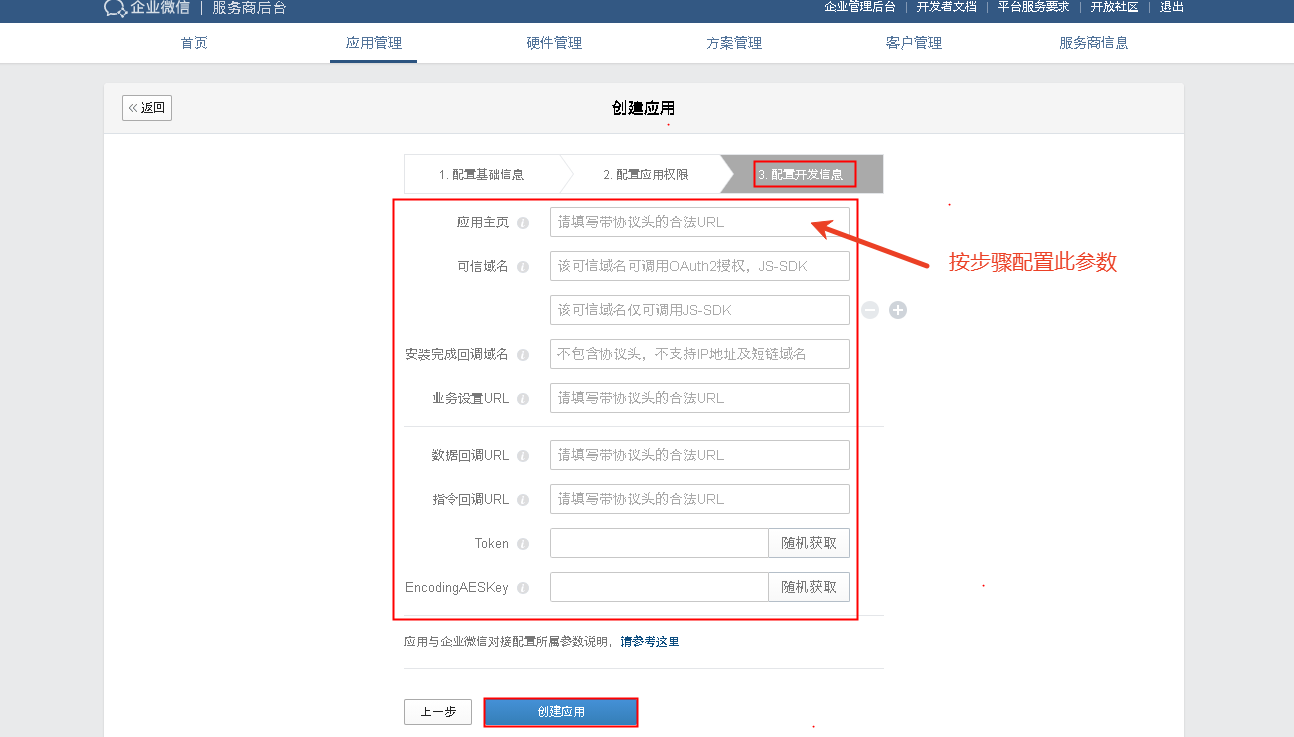Image resolution: width=1294 pixels, height=737 pixels.
Task: Generate random EncodingAESKey via 随机获取
Action: 808,587
